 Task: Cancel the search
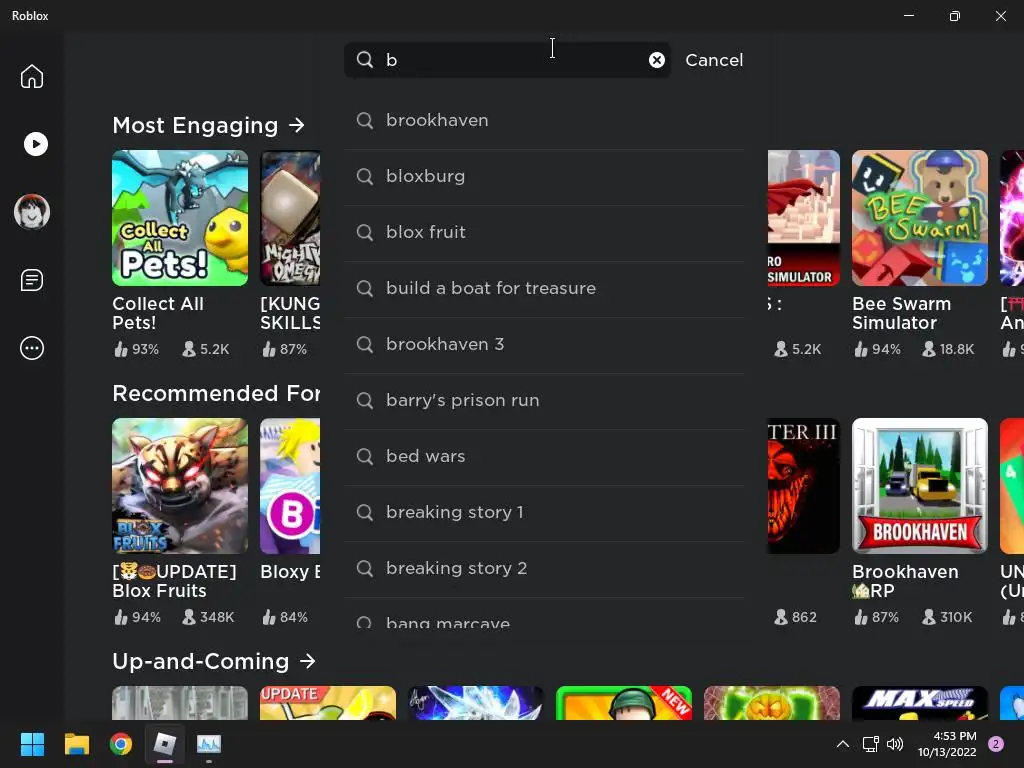[714, 60]
